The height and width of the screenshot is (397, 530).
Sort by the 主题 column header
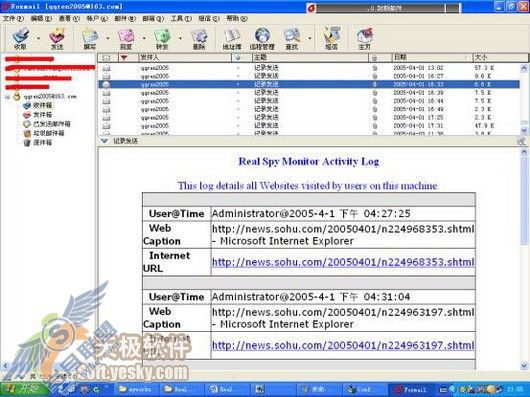[x=310, y=57]
